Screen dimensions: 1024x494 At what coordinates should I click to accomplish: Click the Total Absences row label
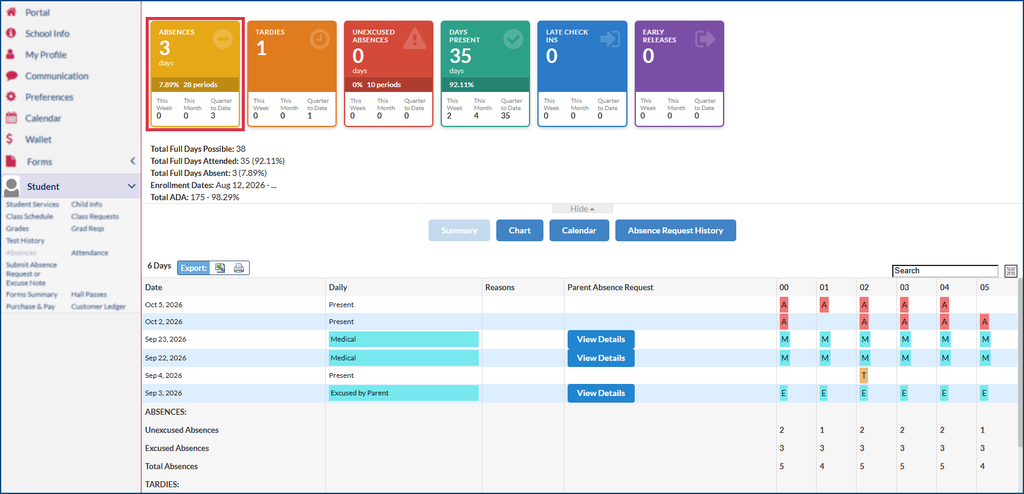click(171, 467)
